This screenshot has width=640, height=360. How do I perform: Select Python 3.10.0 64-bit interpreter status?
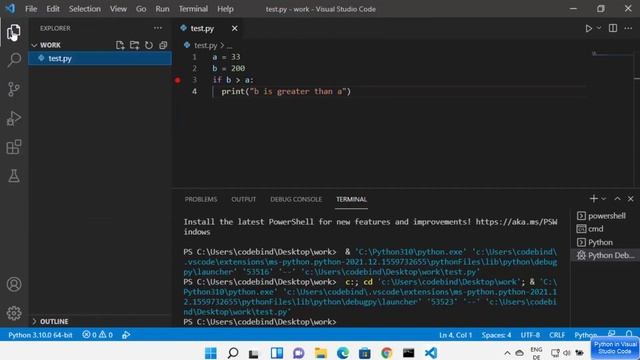point(40,335)
